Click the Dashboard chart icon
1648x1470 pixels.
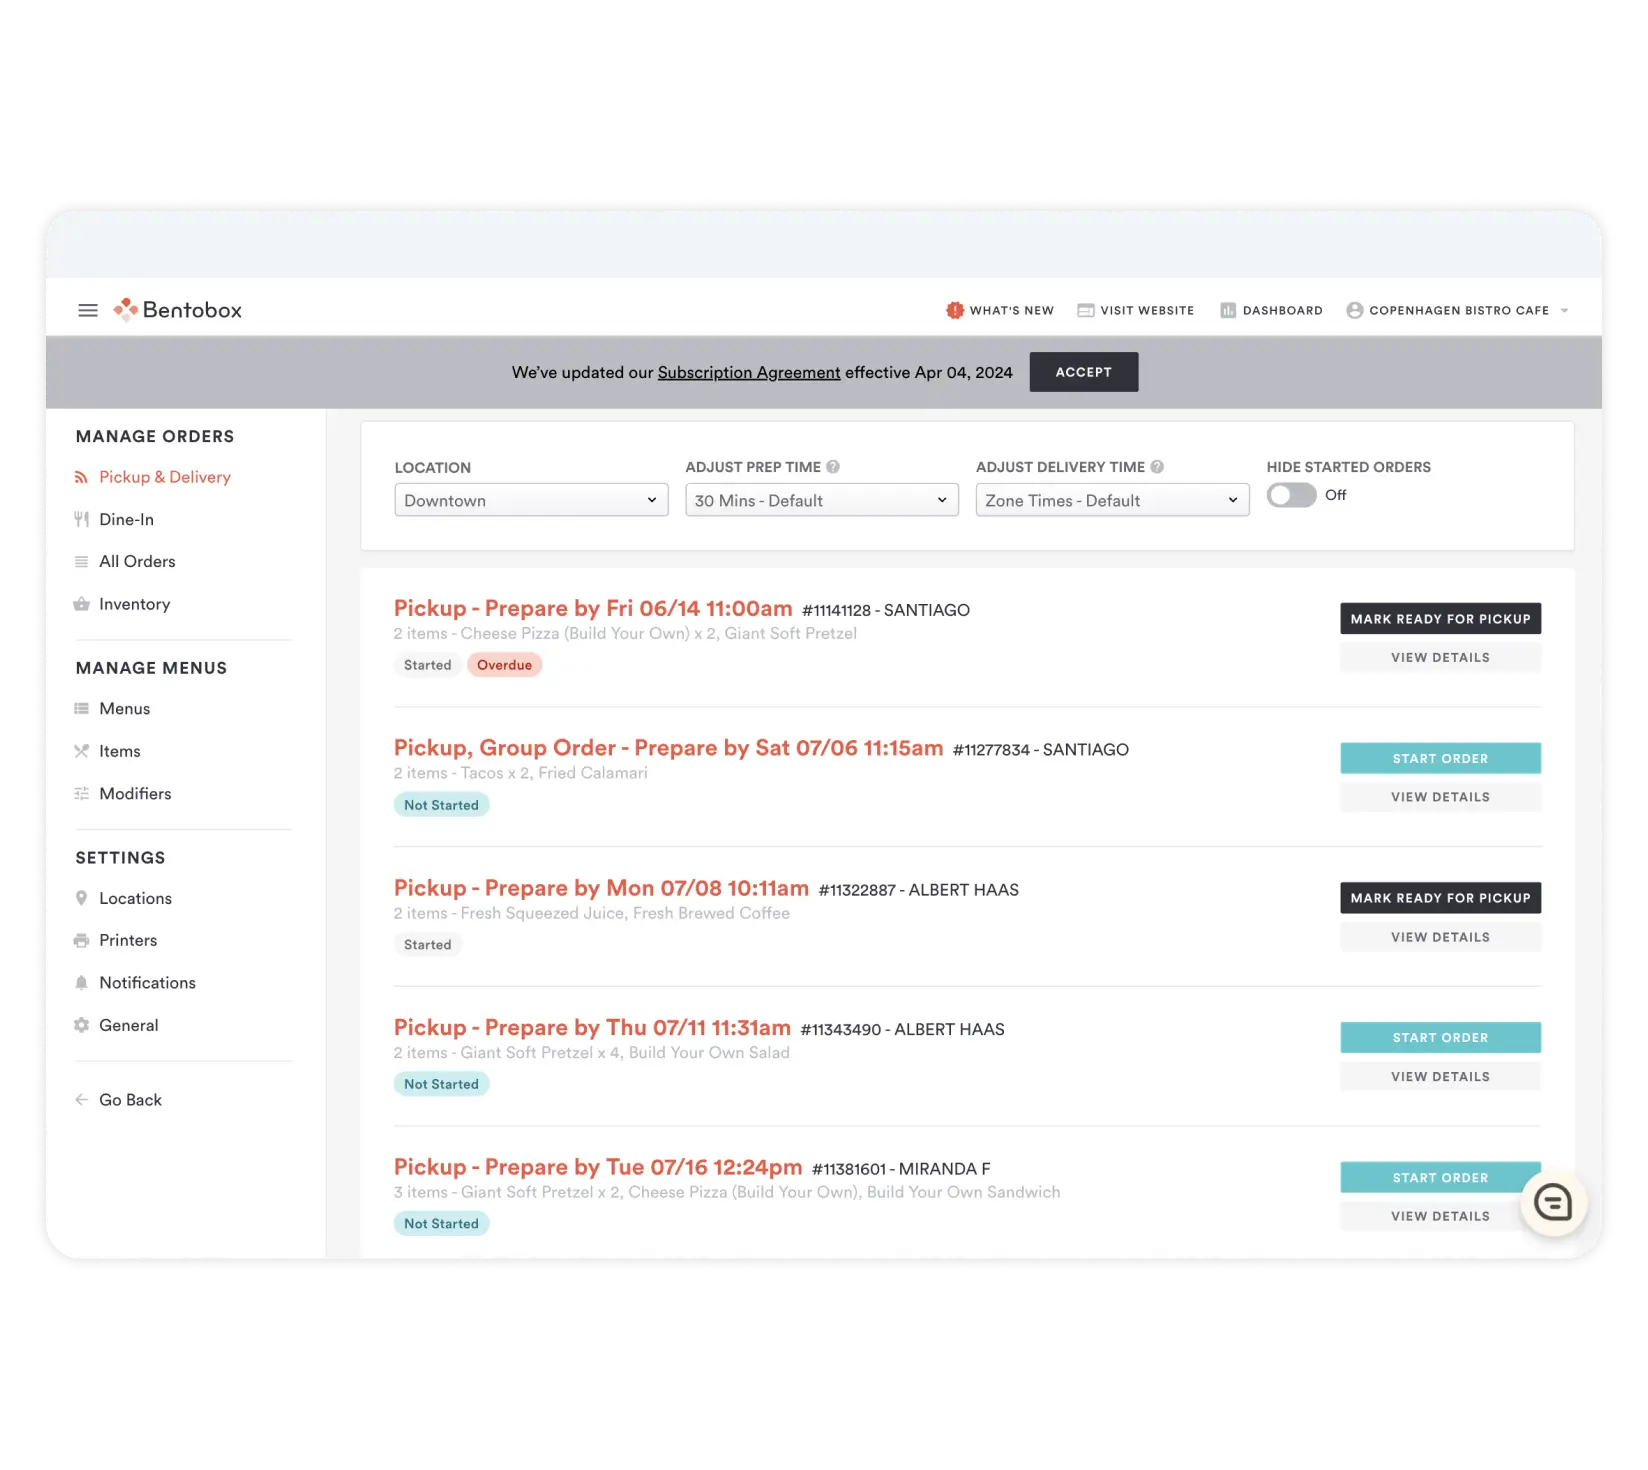(1228, 310)
